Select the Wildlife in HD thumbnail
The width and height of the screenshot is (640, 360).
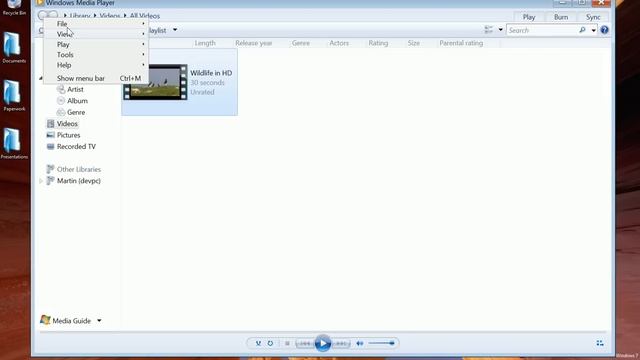coord(155,82)
